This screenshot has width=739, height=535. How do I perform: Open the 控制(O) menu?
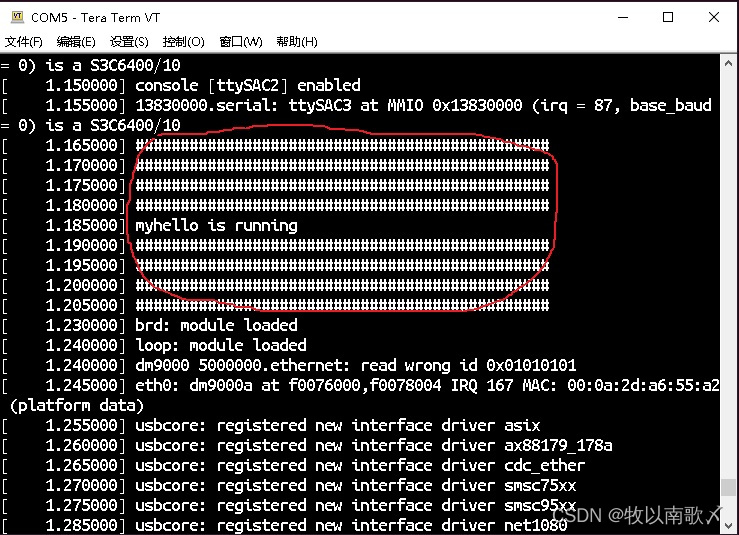point(183,42)
